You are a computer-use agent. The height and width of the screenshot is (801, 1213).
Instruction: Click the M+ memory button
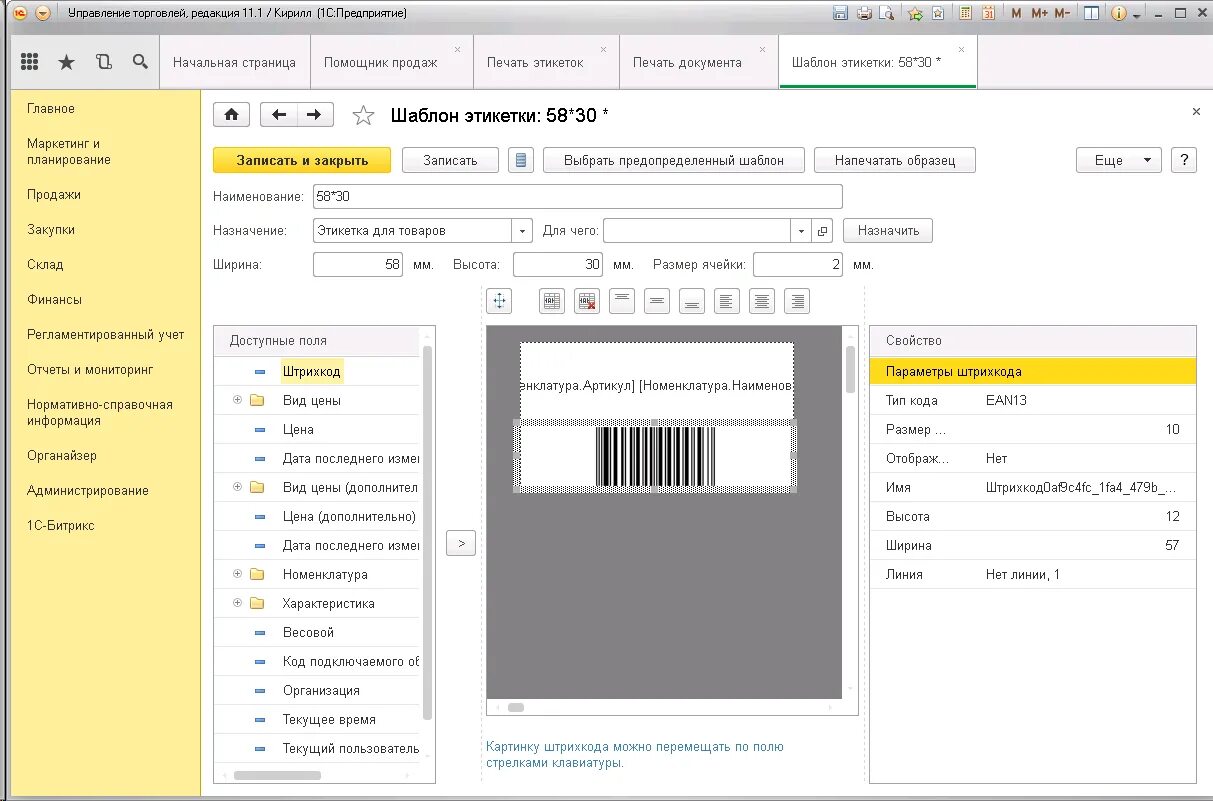click(1039, 13)
